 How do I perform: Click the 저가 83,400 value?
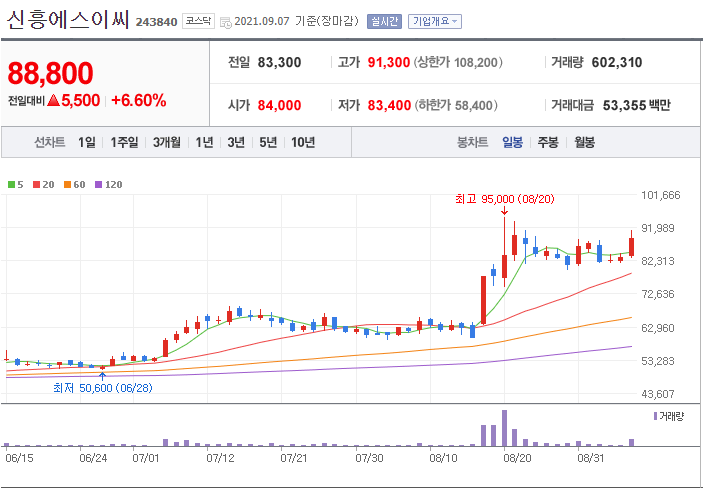click(389, 105)
